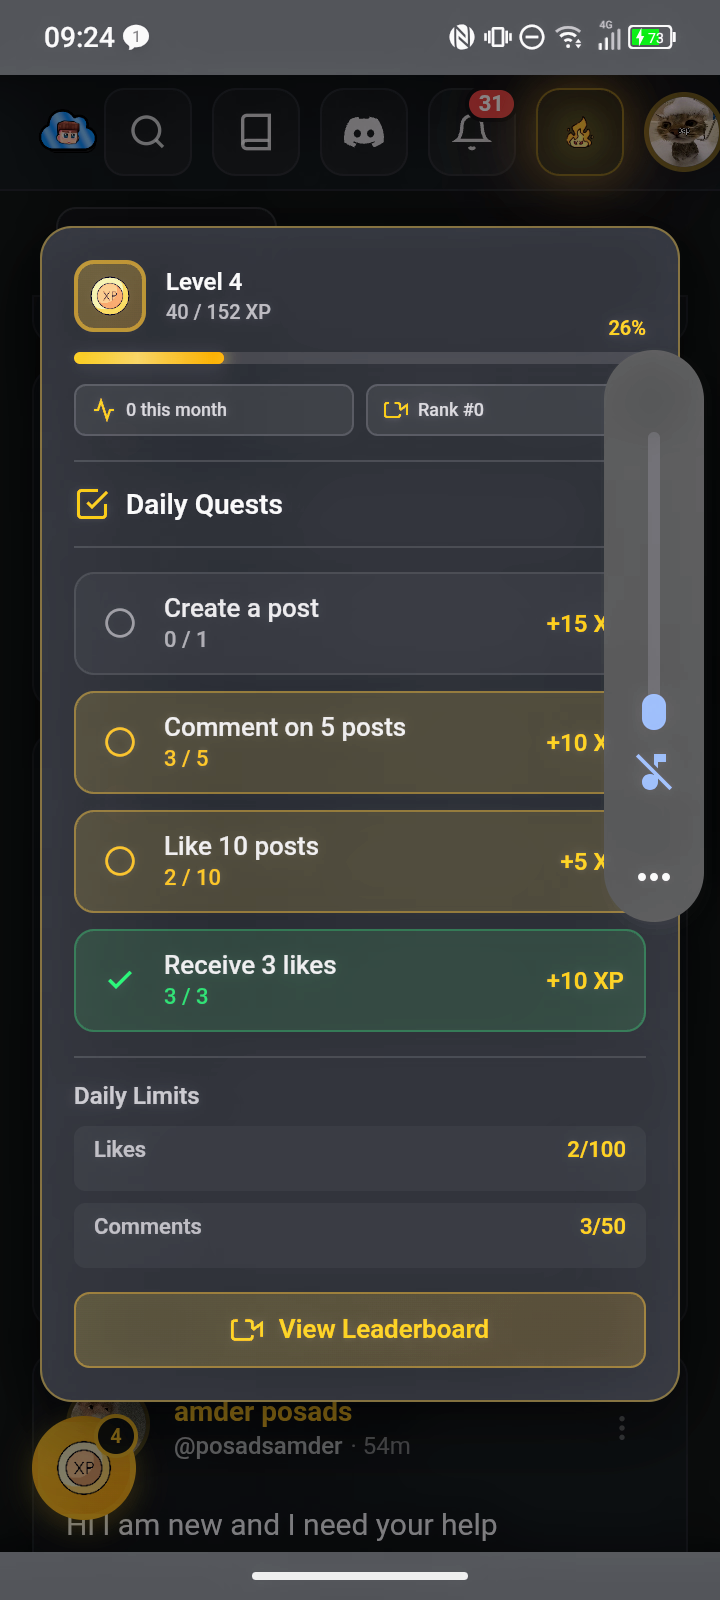Open post options menu beside amder posads
720x1600 pixels.
[x=622, y=1428]
